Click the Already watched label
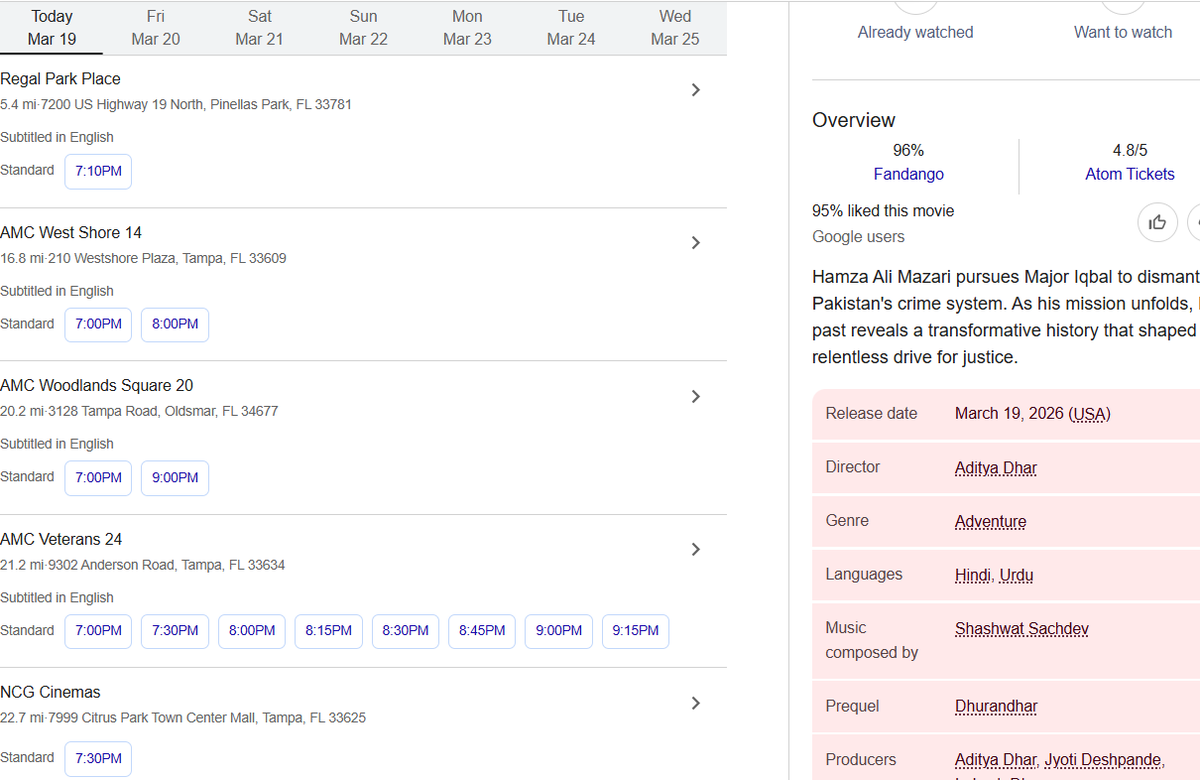The width and height of the screenshot is (1200, 780). click(x=915, y=32)
